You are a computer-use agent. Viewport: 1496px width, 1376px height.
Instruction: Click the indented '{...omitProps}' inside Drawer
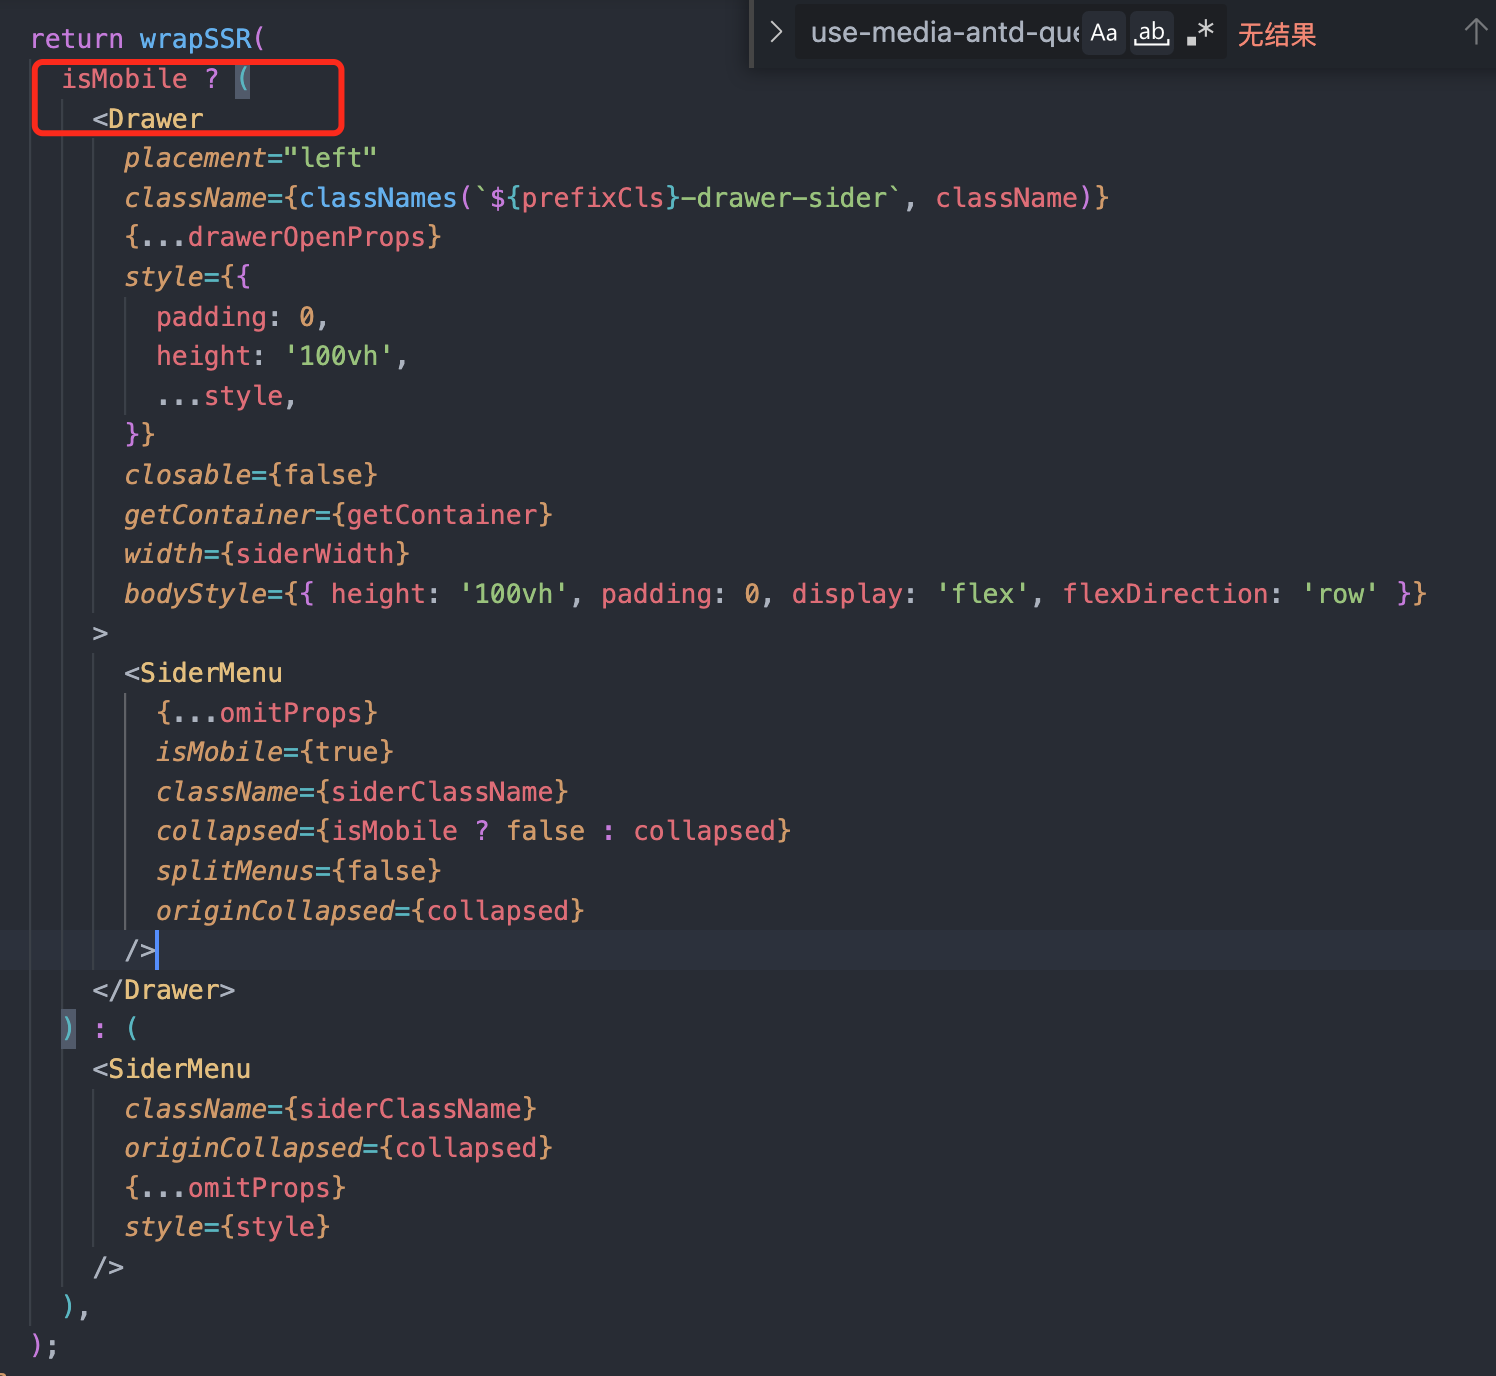click(x=267, y=713)
